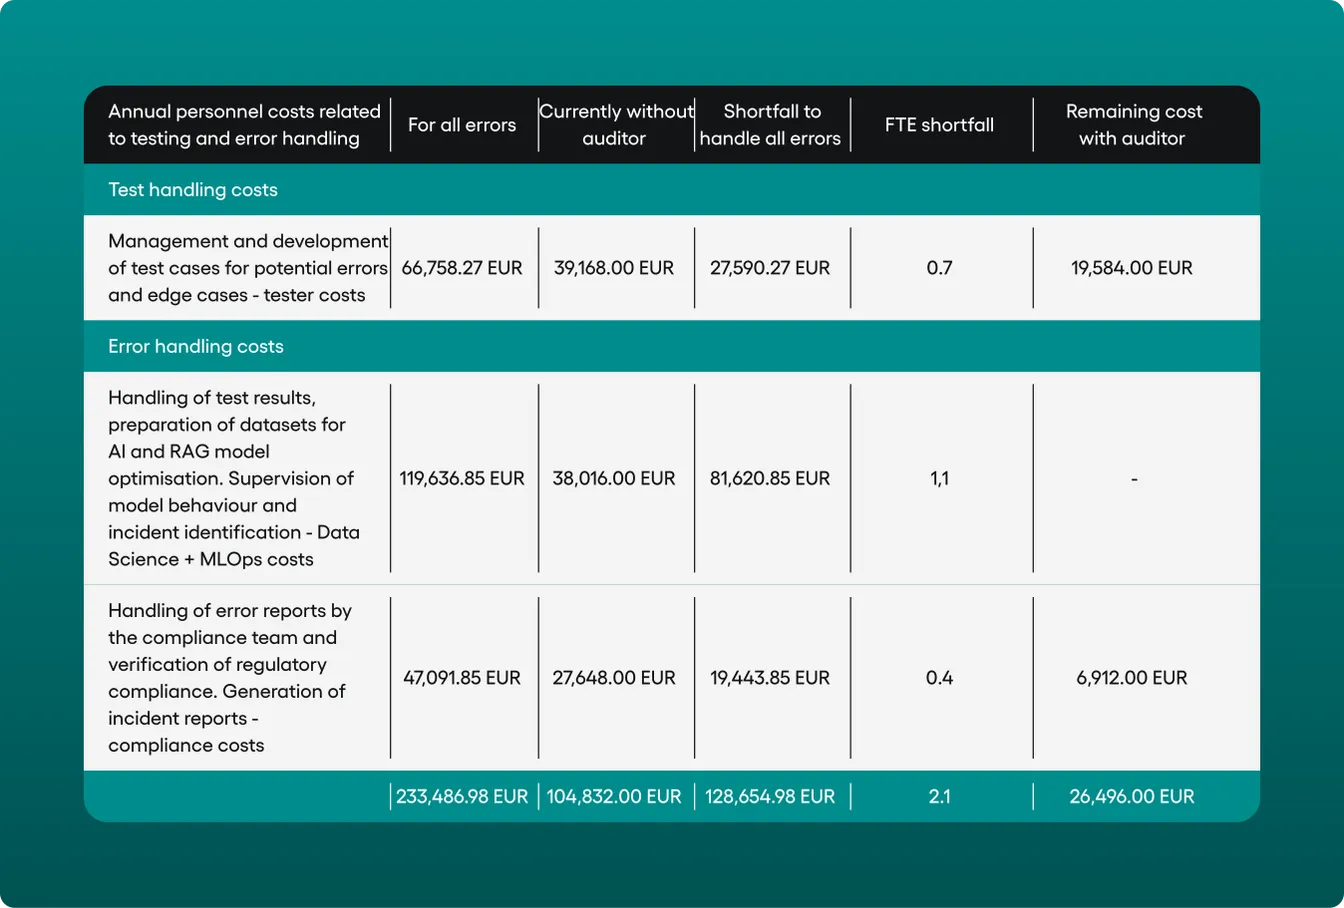Select the "Annual personnel costs" header cell
This screenshot has width=1344, height=908.
coord(244,125)
